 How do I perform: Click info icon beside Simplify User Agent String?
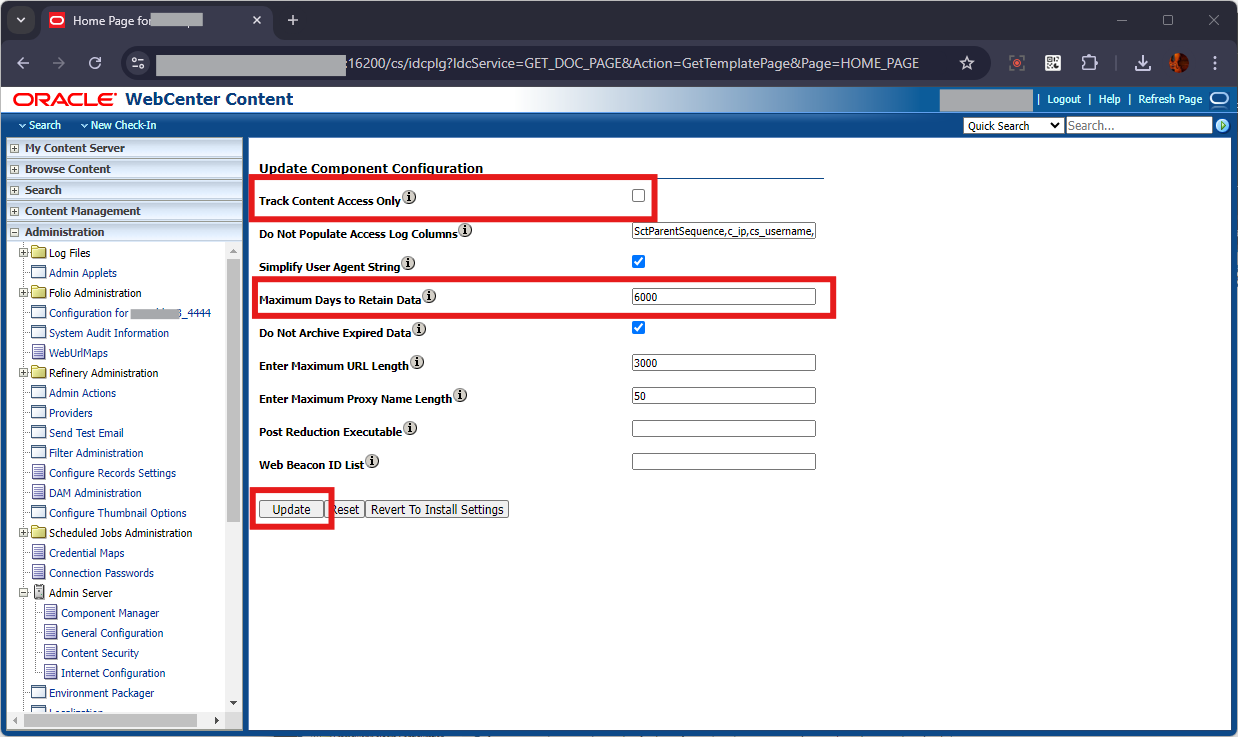coord(408,265)
